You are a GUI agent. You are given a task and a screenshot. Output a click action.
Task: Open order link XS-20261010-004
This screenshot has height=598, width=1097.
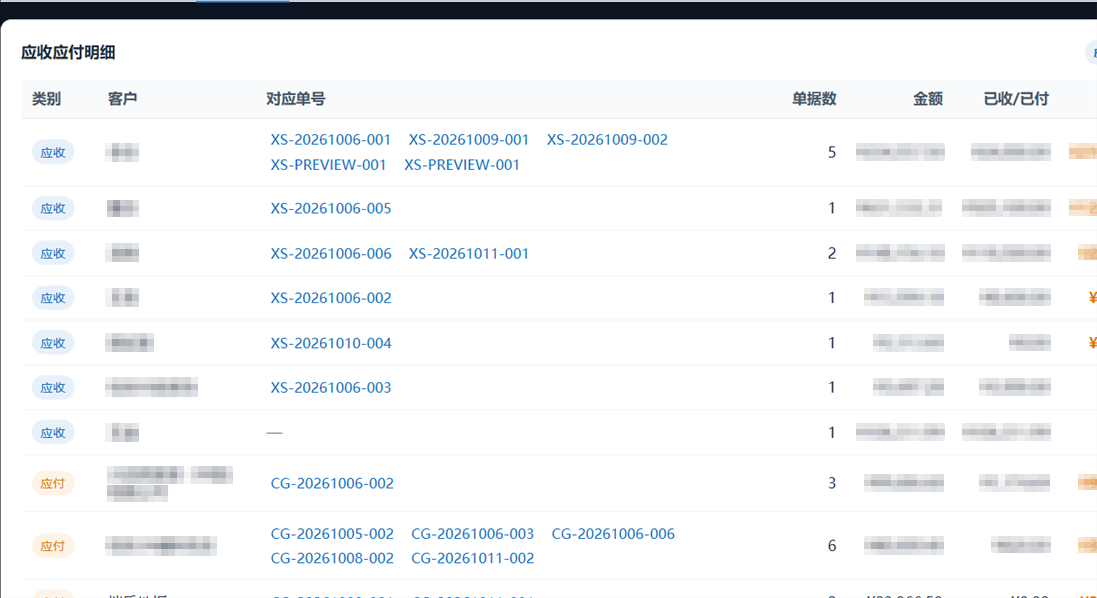pyautogui.click(x=331, y=343)
